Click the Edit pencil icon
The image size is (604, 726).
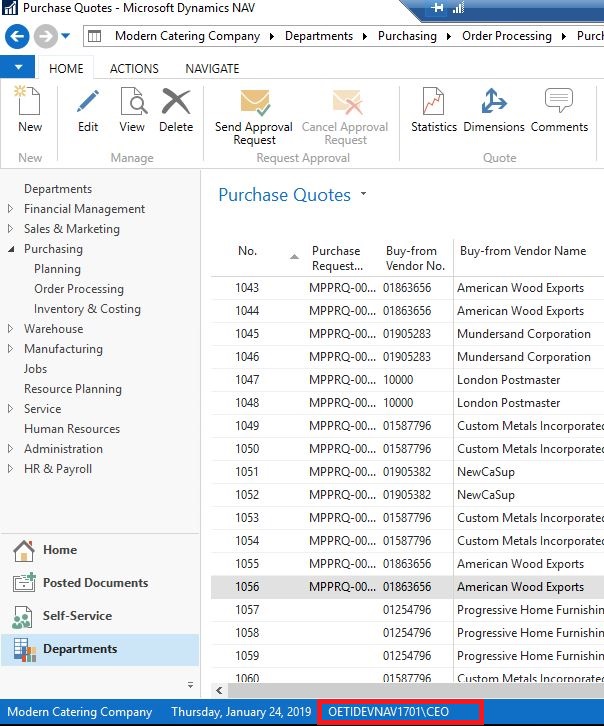tap(88, 101)
